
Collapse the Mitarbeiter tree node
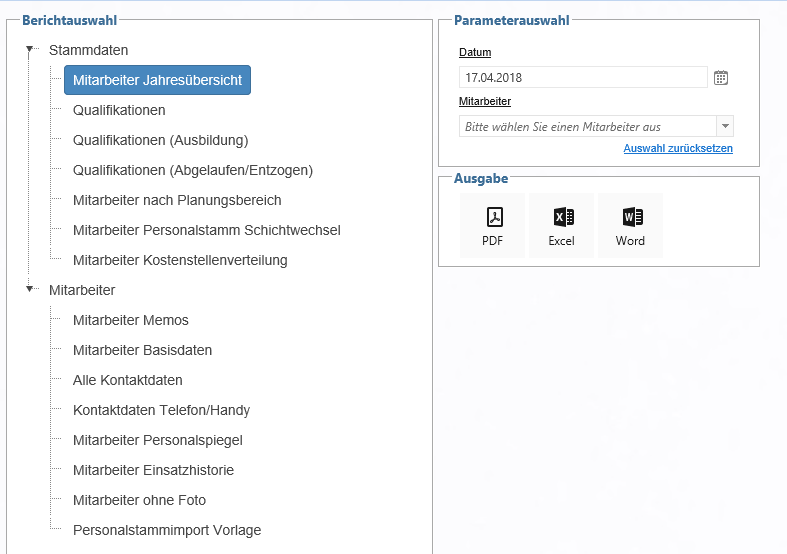coord(30,289)
